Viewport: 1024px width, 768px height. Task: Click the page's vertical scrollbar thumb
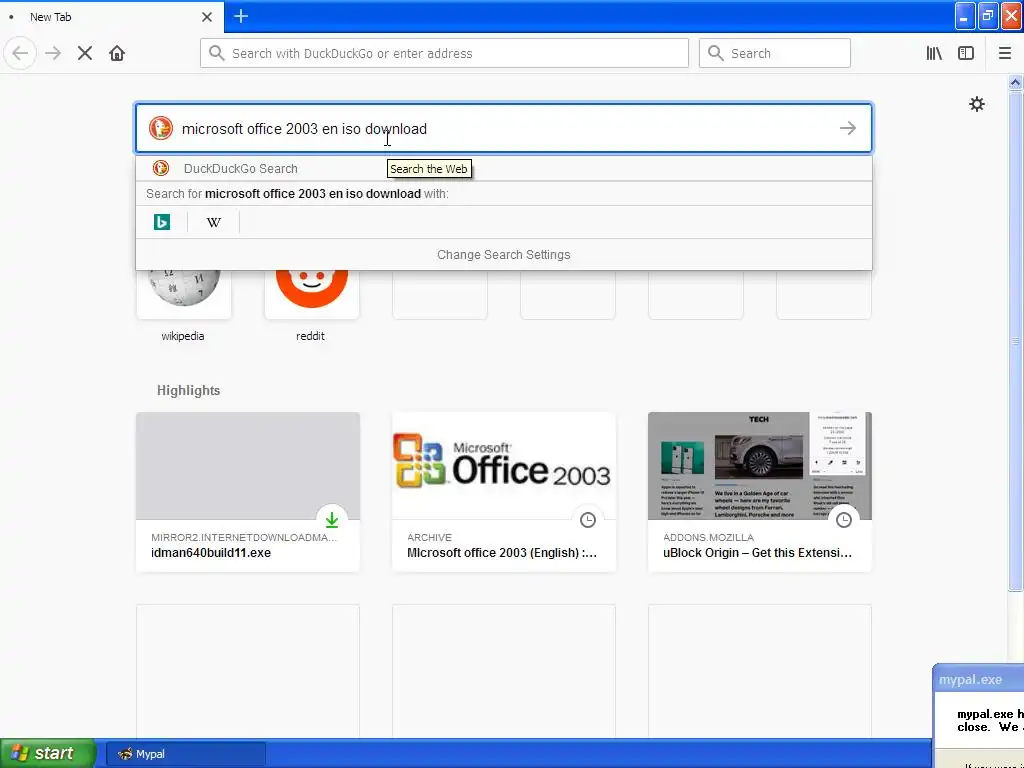[1015, 340]
